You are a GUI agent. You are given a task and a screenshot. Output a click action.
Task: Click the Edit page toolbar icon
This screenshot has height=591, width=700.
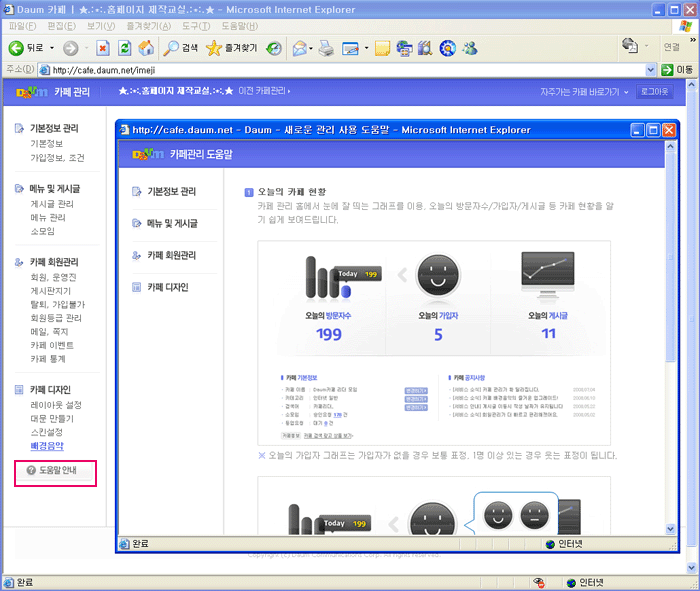point(351,48)
